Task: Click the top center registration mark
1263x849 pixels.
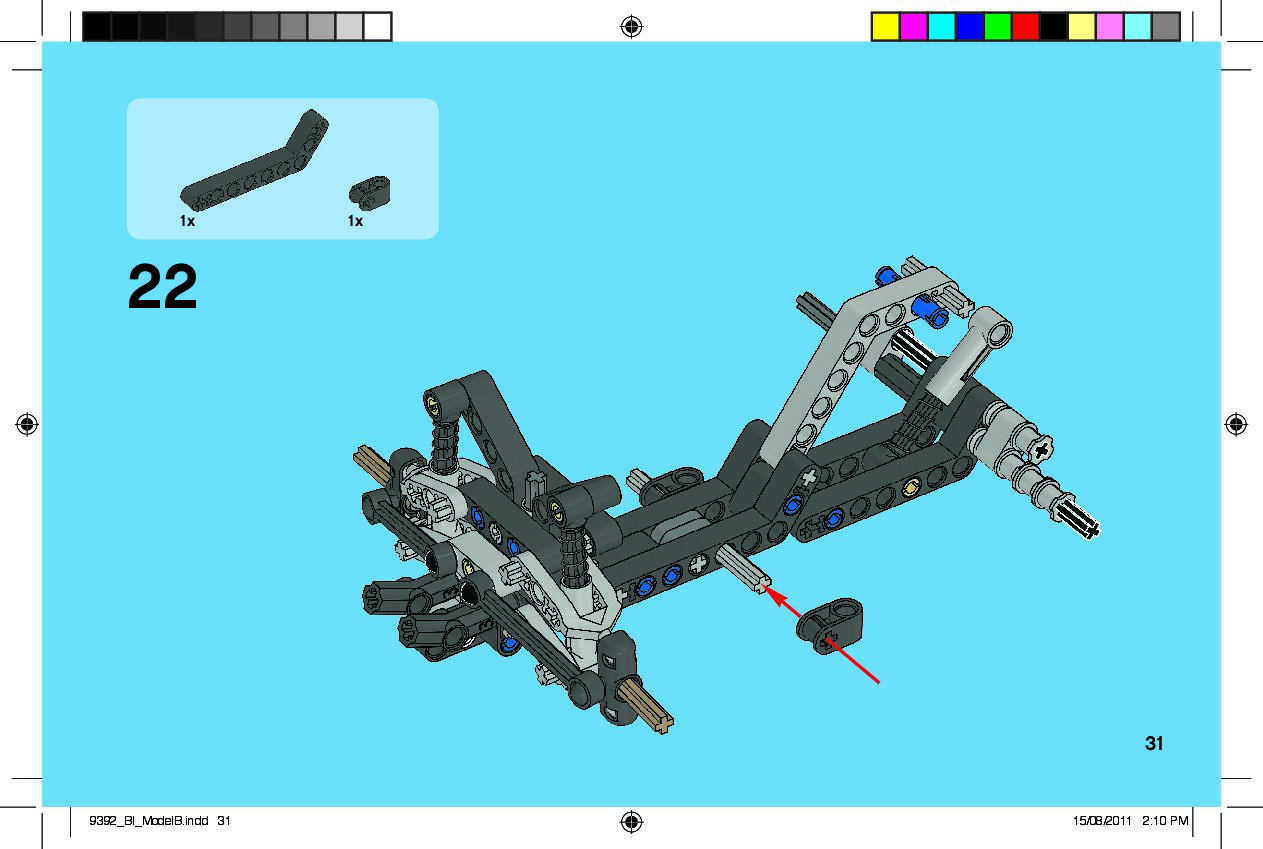Action: pos(630,27)
